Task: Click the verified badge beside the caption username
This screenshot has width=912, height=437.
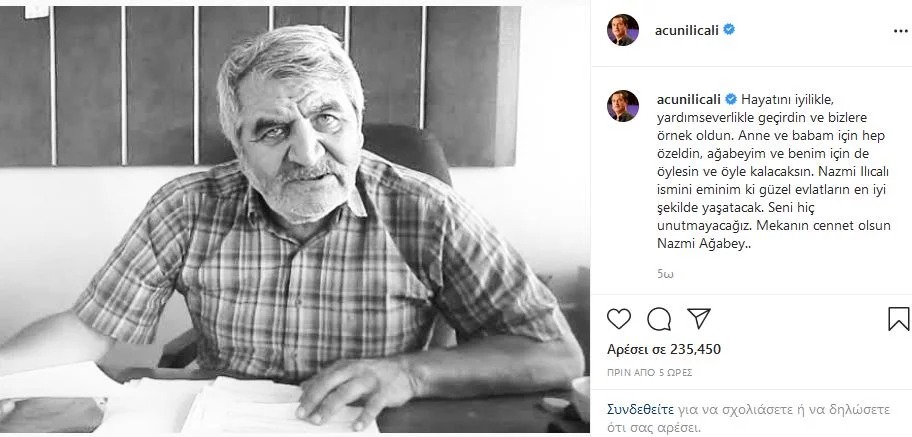Action: pyautogui.click(x=731, y=99)
